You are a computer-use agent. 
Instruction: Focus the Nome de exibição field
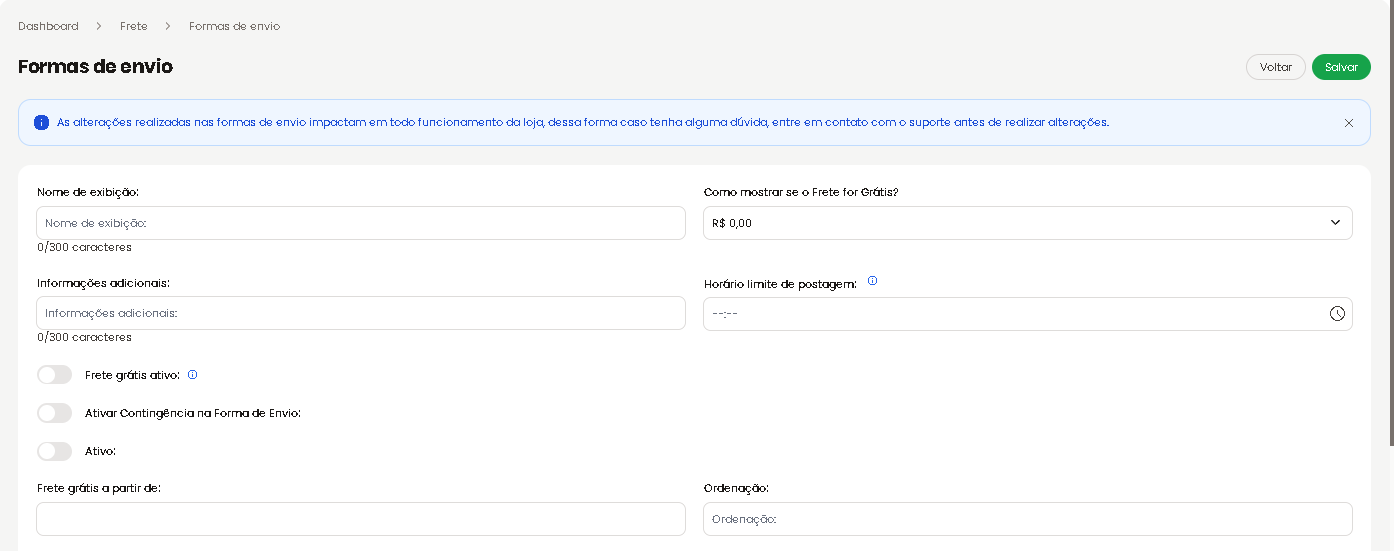[x=361, y=223]
